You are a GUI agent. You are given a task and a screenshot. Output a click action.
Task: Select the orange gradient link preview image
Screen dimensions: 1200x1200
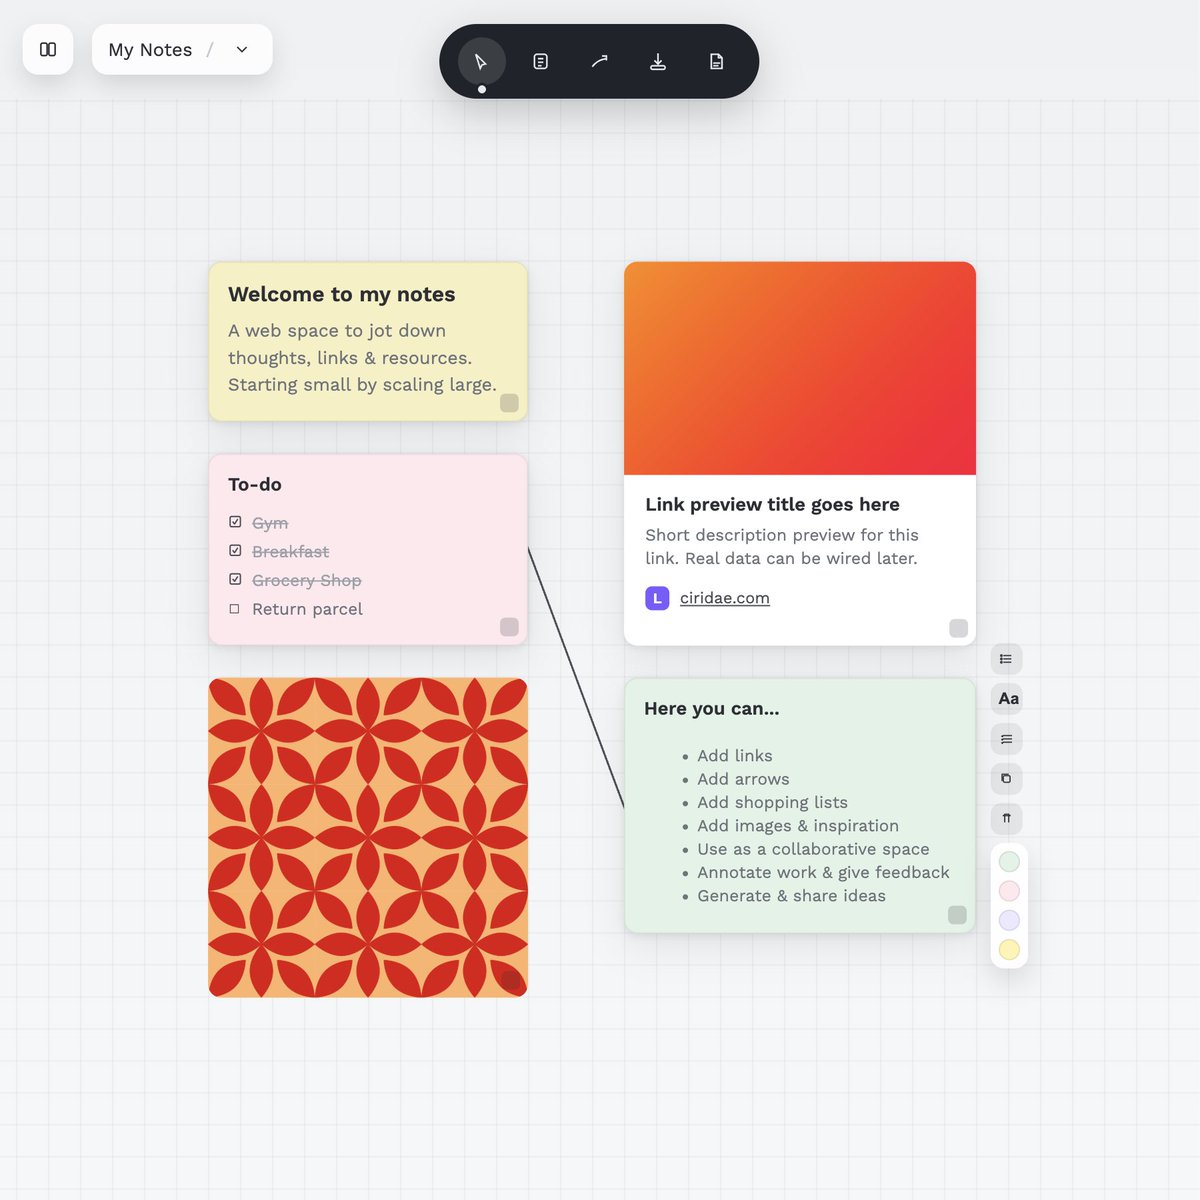click(800, 368)
